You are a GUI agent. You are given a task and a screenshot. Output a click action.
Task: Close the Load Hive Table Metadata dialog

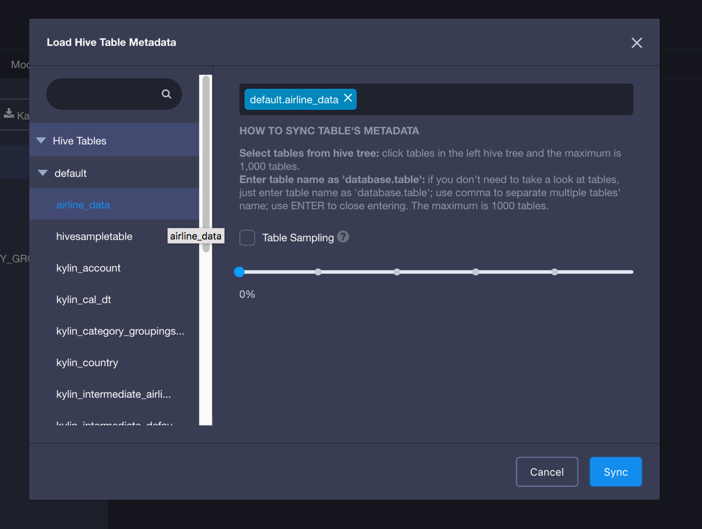click(636, 43)
